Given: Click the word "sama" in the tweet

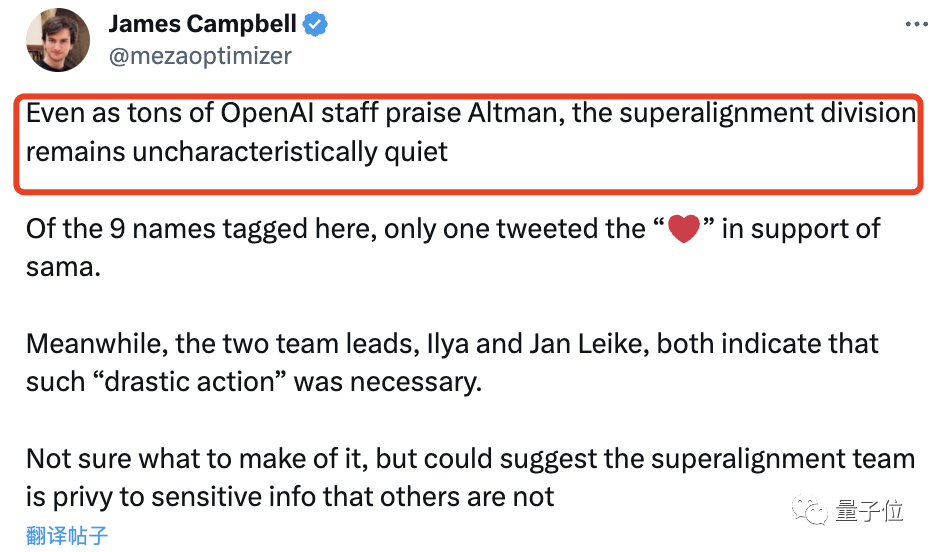Looking at the screenshot, I should [60, 268].
